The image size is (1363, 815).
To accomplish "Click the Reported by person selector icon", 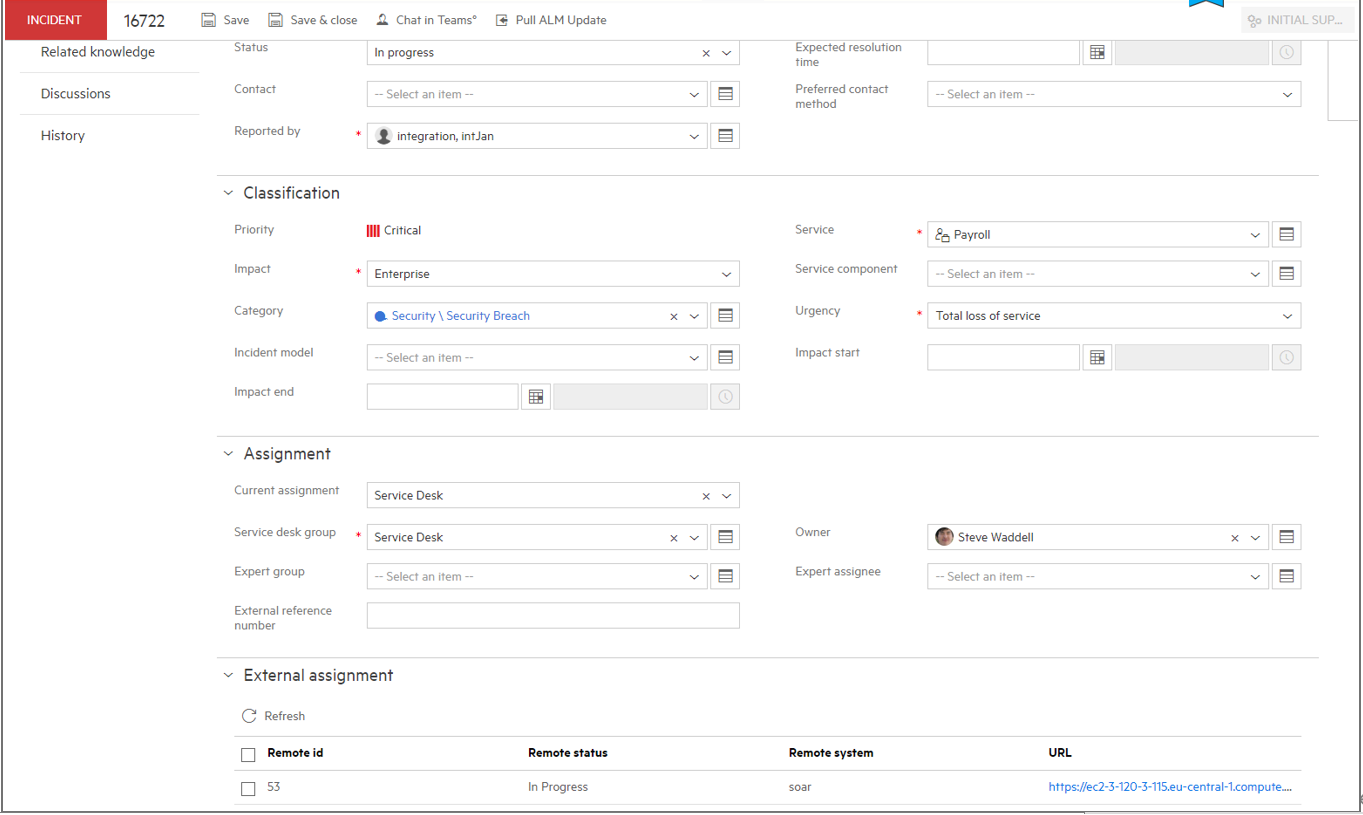I will pos(724,135).
